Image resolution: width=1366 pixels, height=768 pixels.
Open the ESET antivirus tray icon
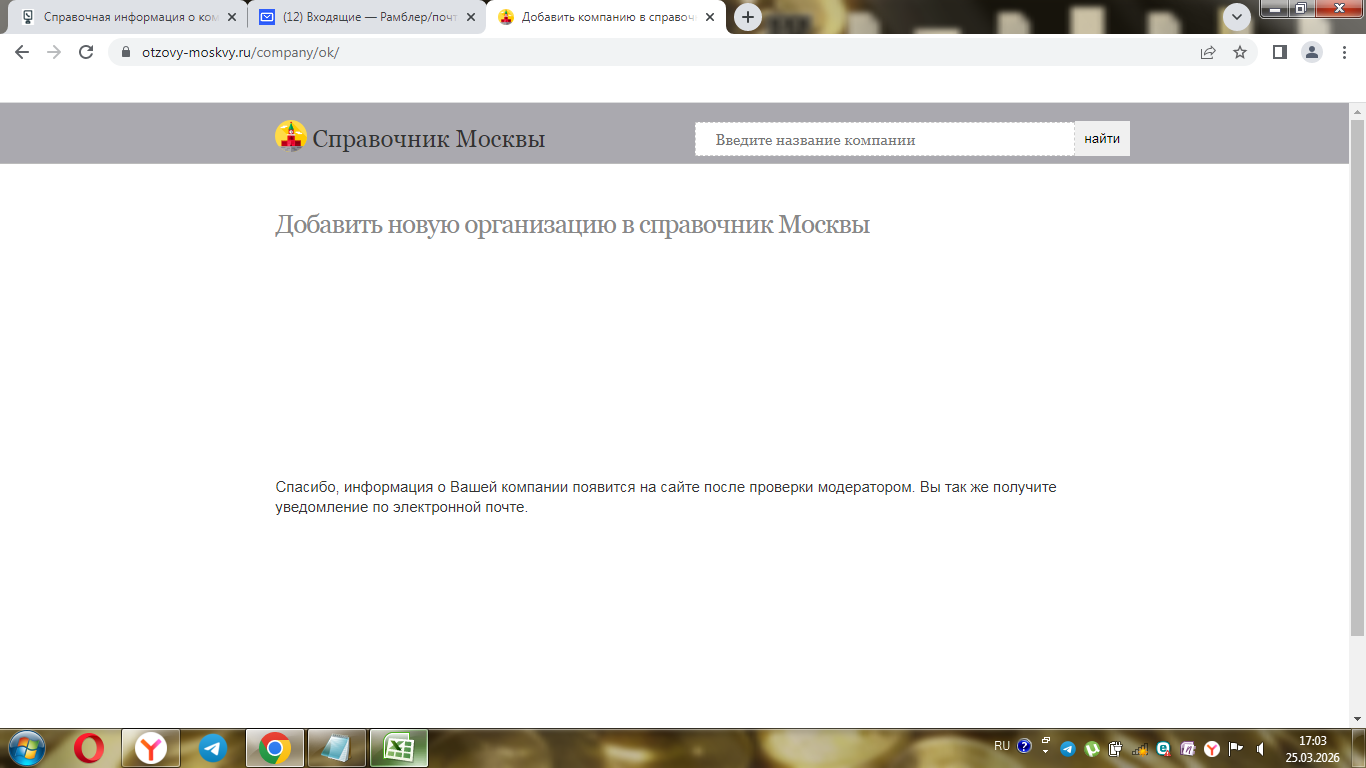point(1164,748)
